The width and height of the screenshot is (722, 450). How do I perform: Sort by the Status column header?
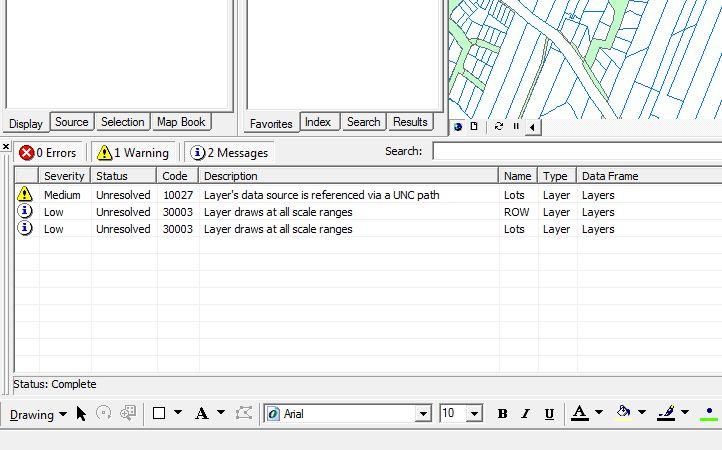pos(124,176)
